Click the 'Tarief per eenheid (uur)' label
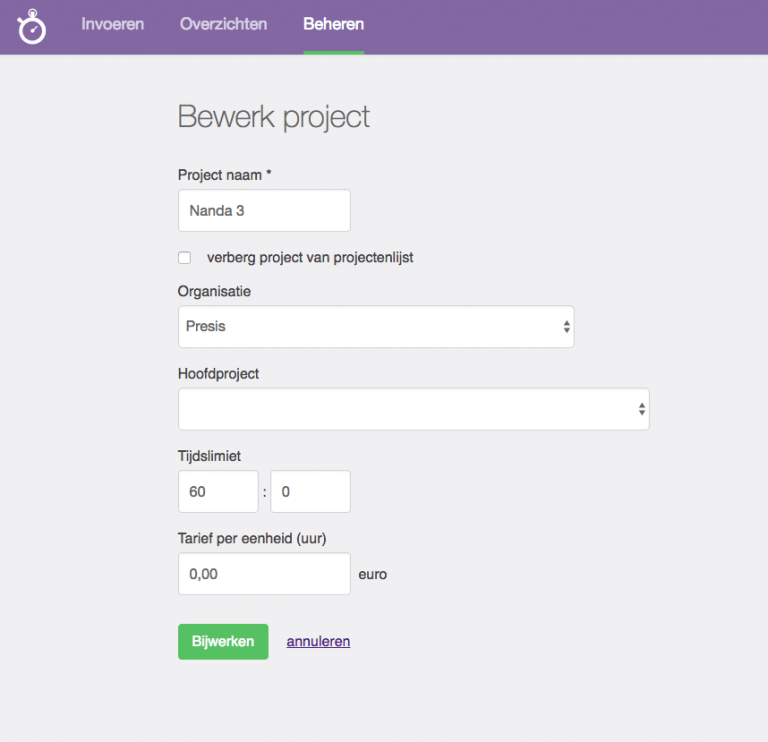Image resolution: width=768 pixels, height=742 pixels. 252,538
